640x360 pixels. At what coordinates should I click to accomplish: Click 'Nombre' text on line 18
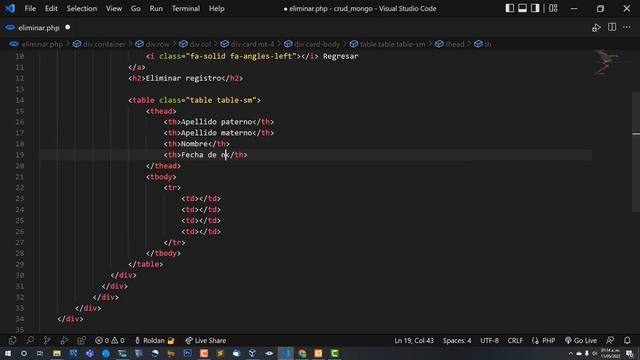(194, 144)
